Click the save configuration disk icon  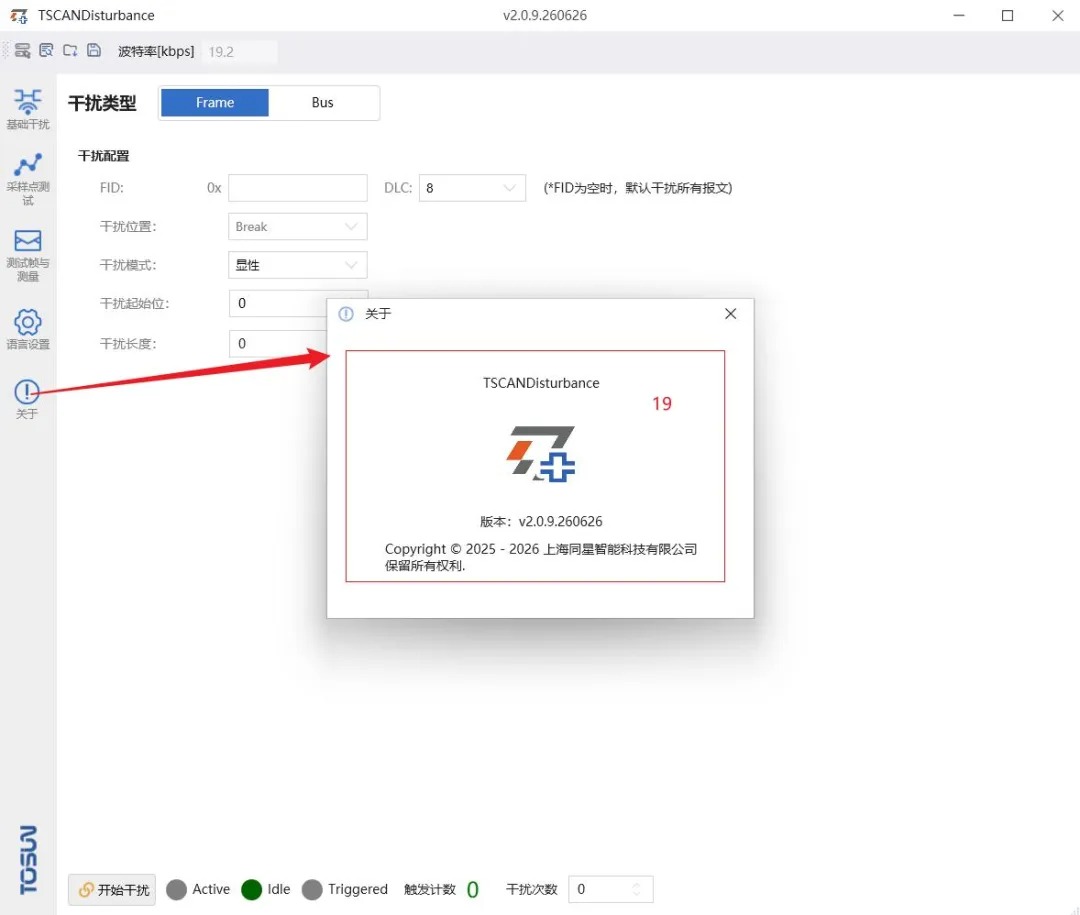pos(94,50)
